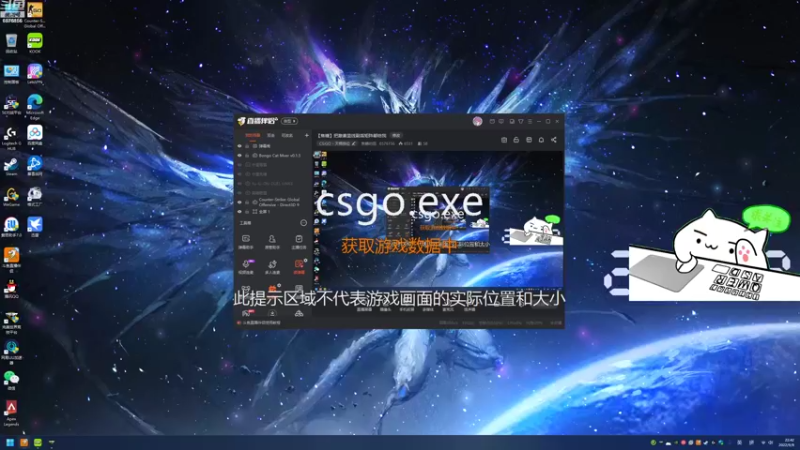Click the bell notification icon above the preview
The width and height of the screenshot is (800, 450).
[x=541, y=140]
